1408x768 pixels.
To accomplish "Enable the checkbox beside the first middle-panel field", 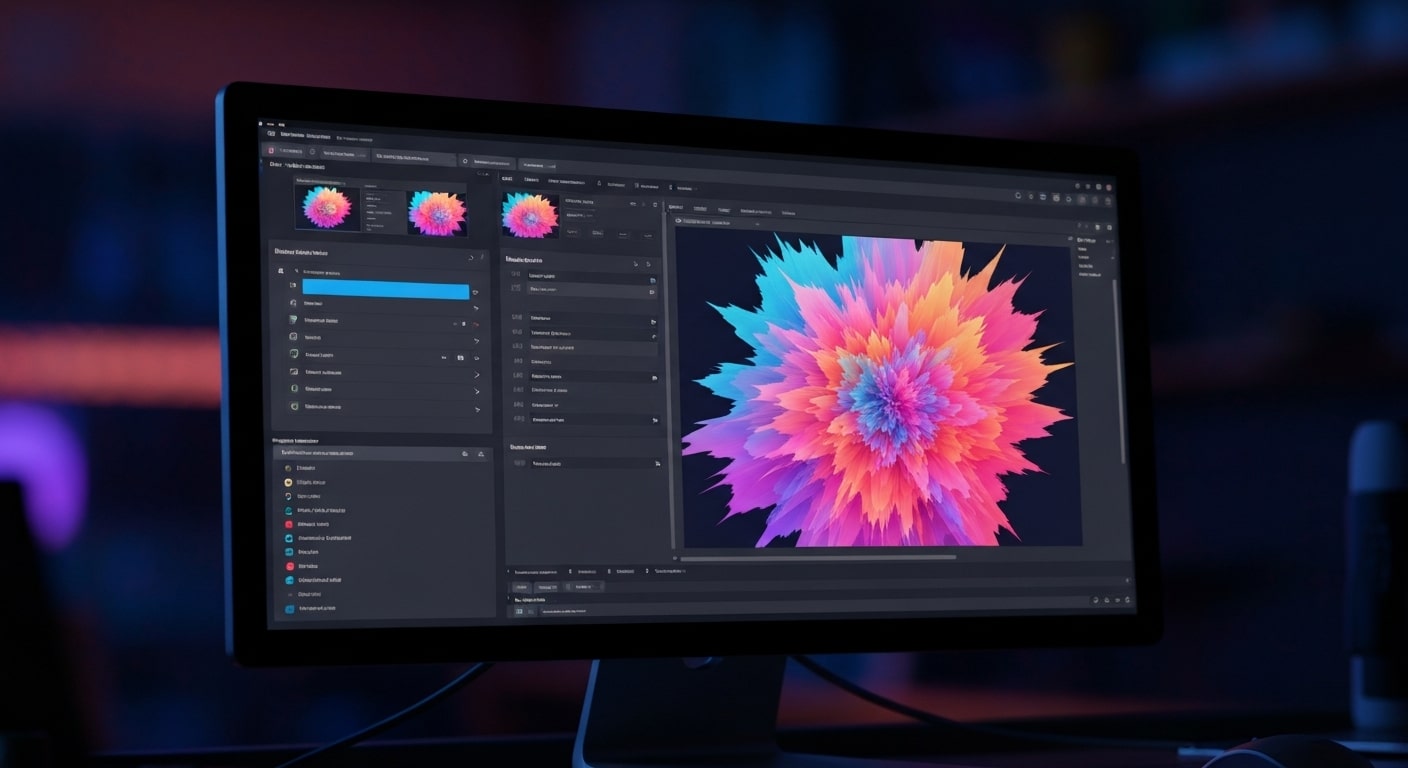I will (x=653, y=281).
